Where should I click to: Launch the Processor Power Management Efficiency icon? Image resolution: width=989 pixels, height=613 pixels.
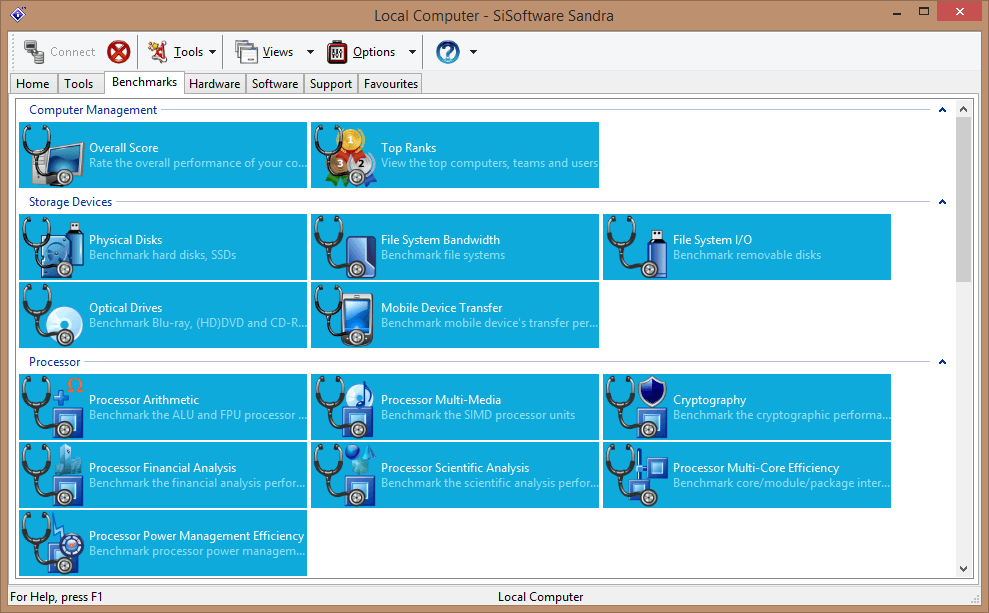[x=53, y=544]
